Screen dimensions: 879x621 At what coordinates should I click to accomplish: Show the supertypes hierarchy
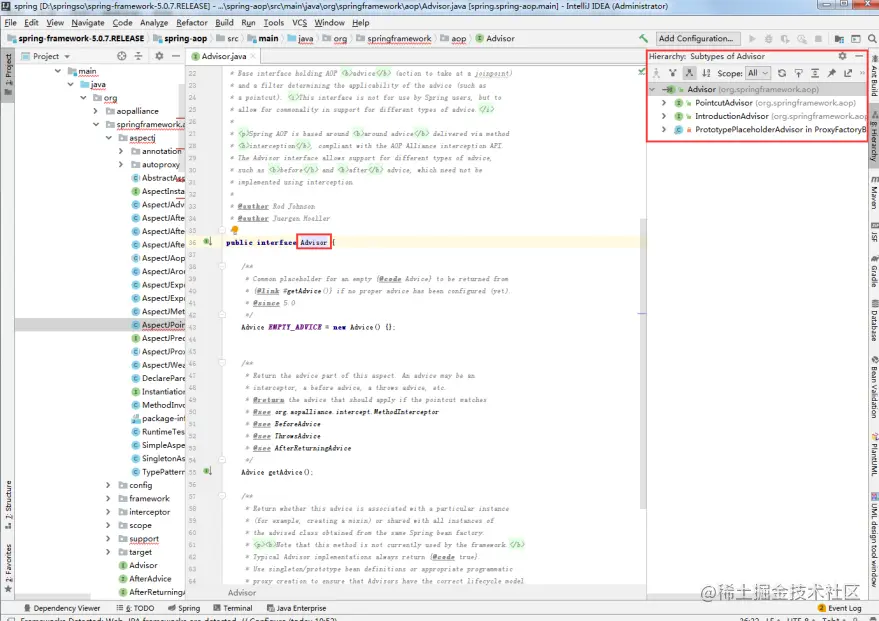pos(673,73)
